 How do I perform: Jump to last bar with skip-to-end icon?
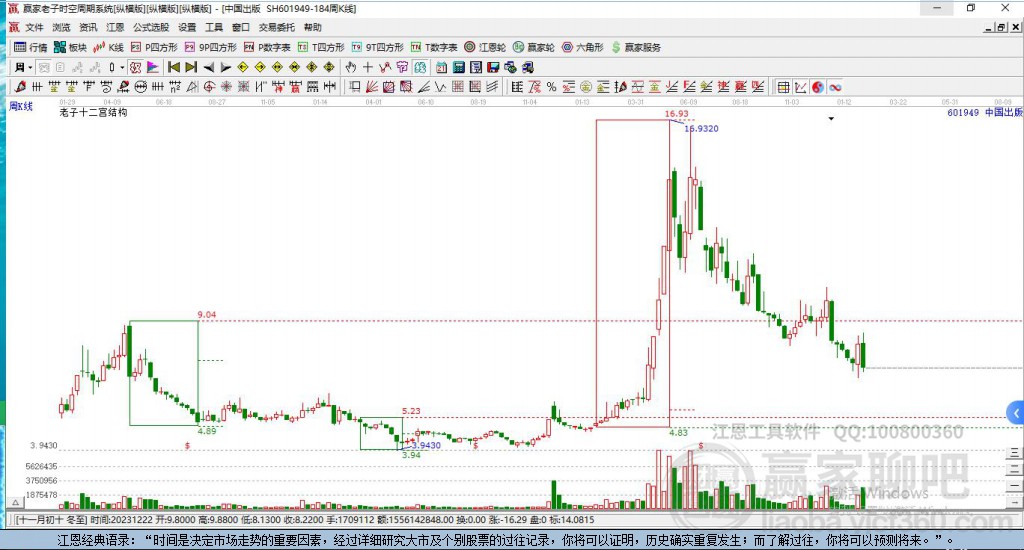(x=191, y=67)
